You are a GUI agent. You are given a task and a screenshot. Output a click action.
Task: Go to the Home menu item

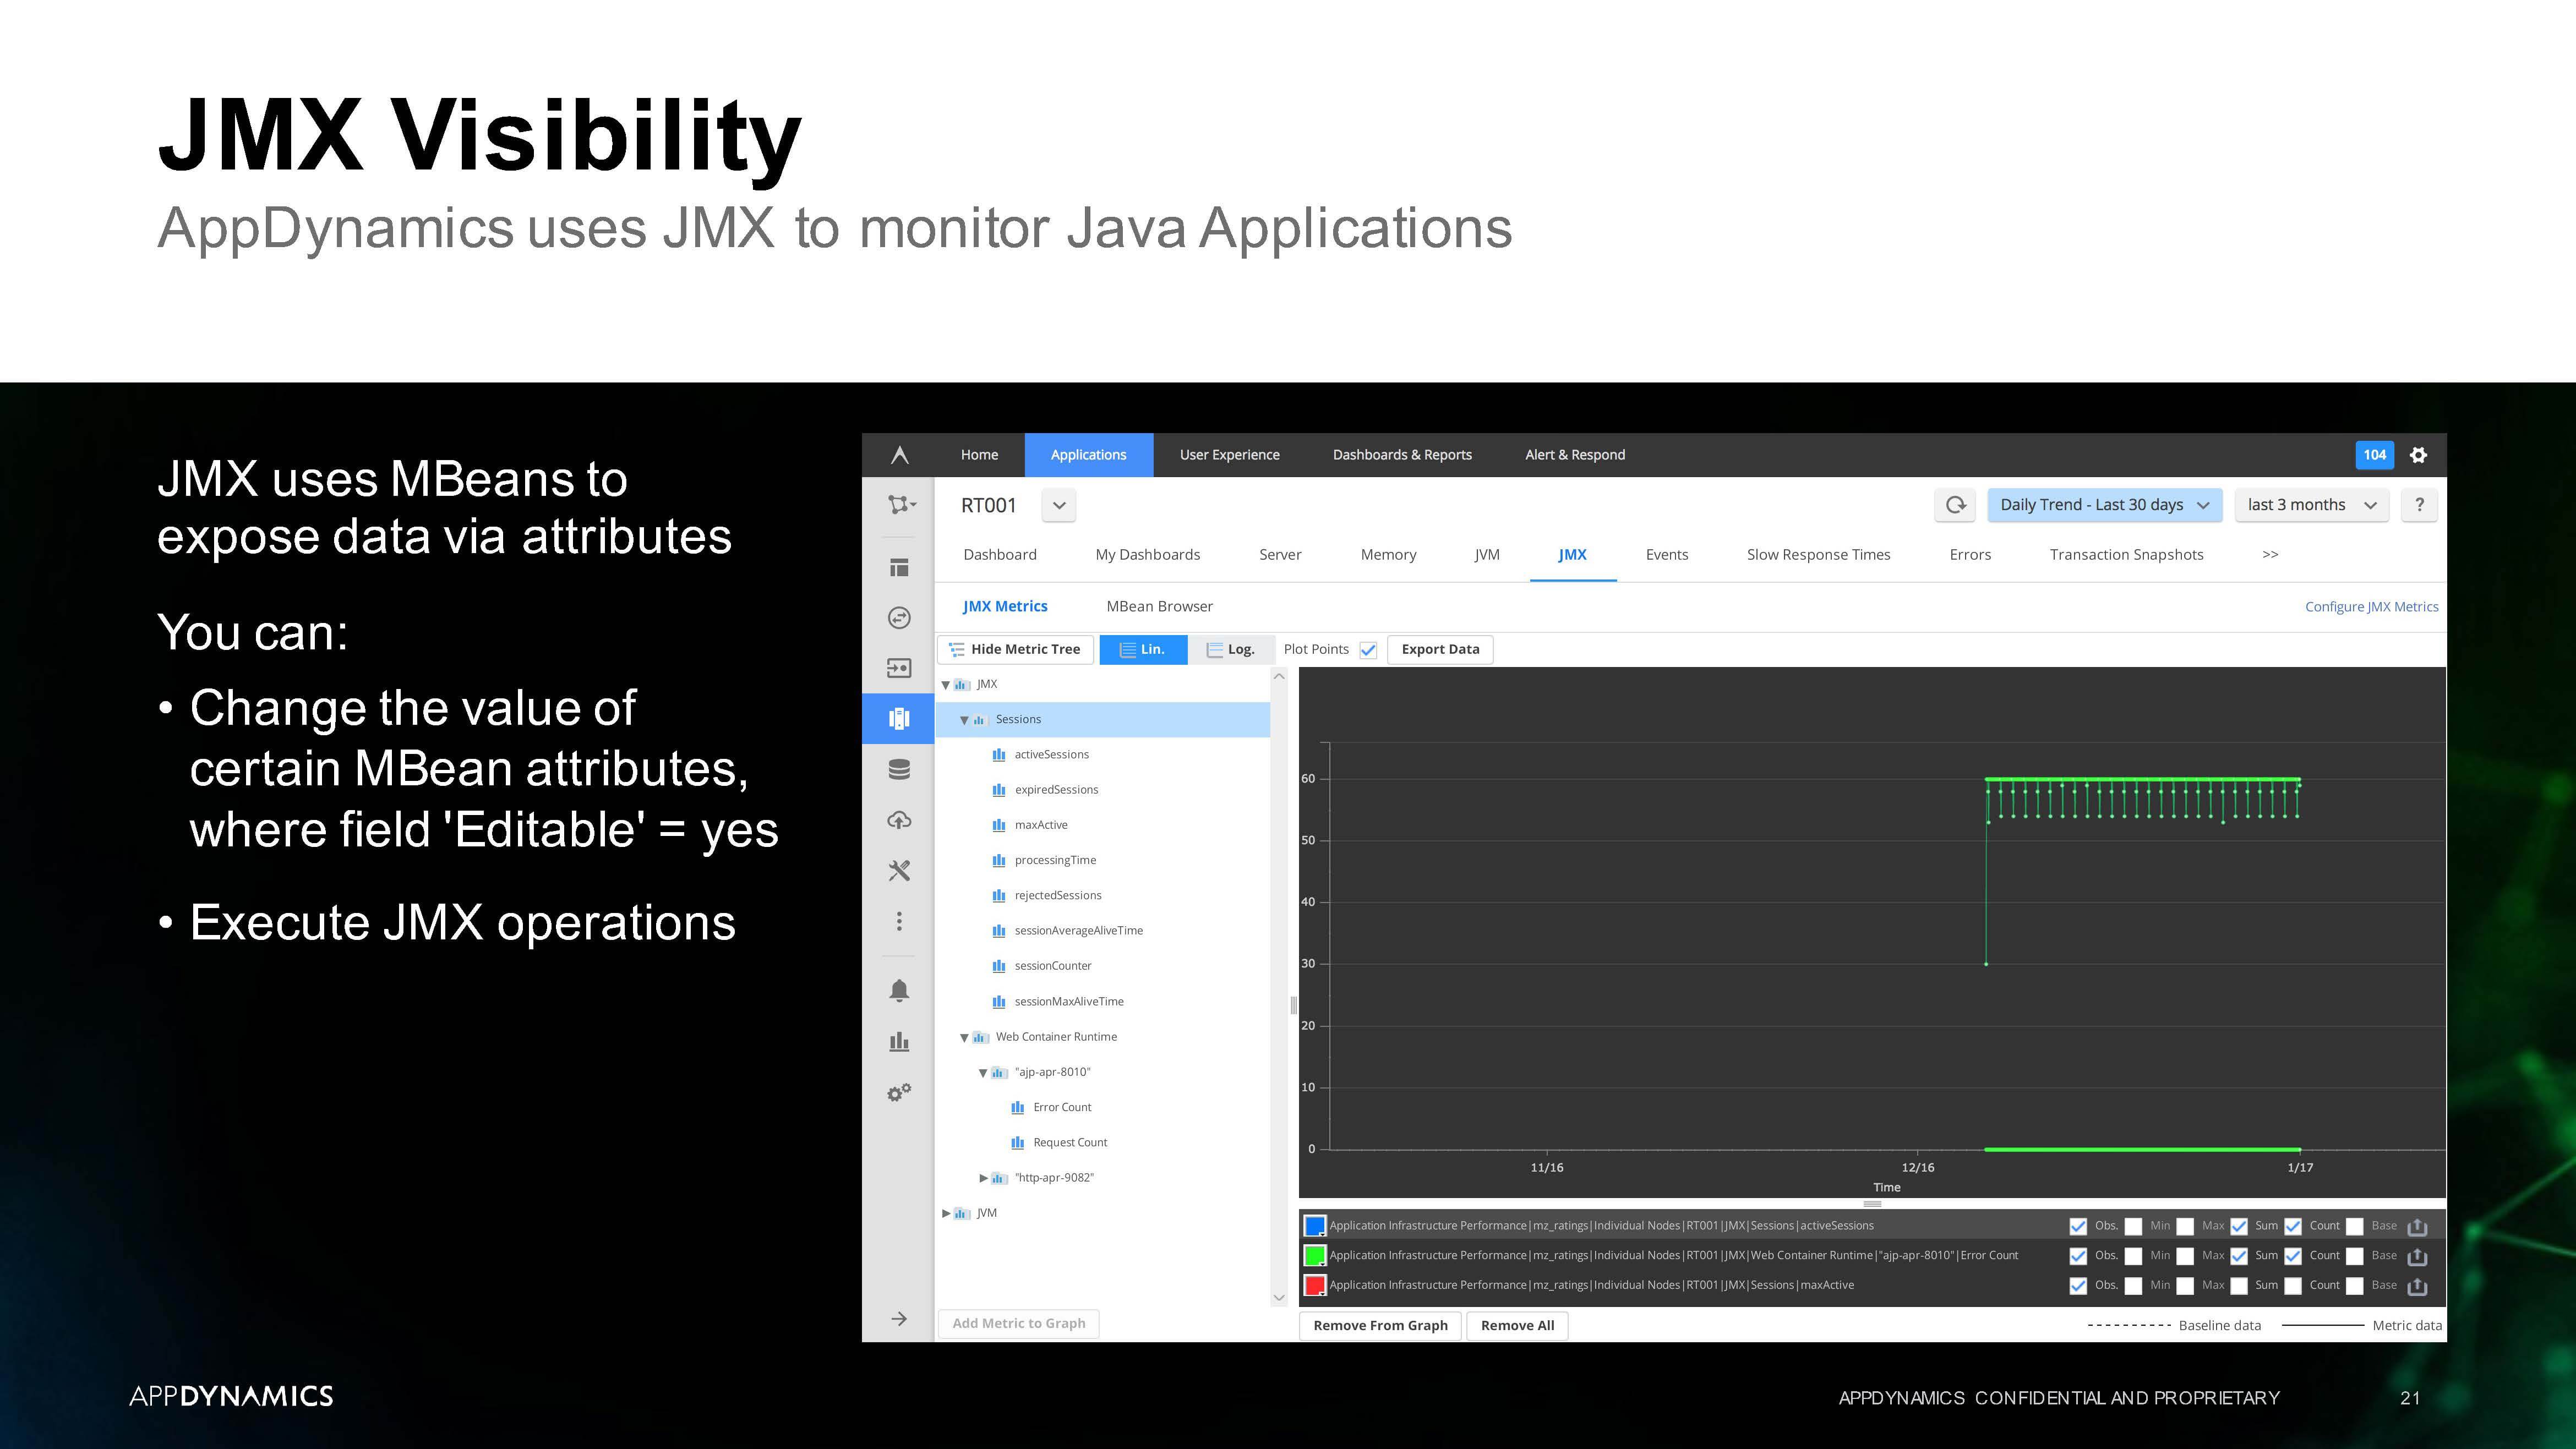[979, 455]
